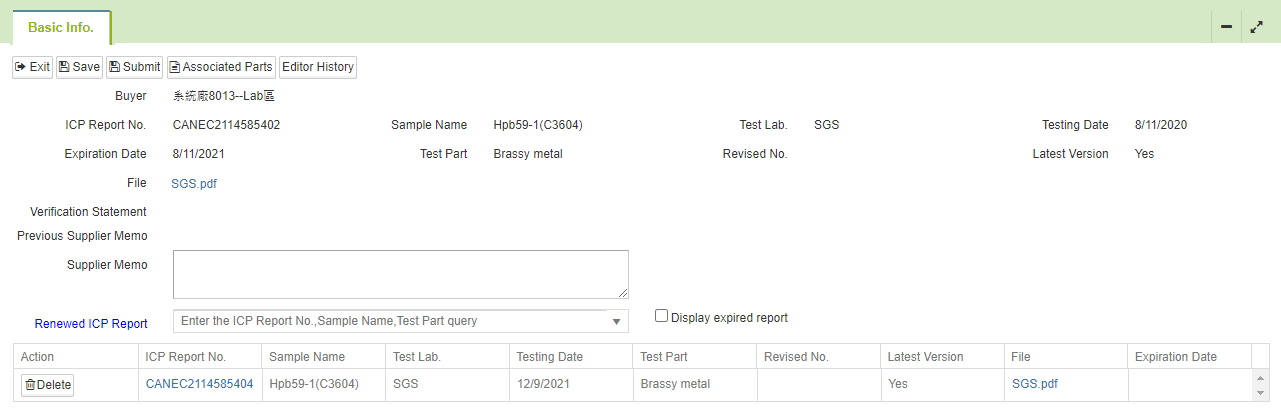Click inside the Supplier Memo text area
The image size is (1281, 418).
pos(401,274)
